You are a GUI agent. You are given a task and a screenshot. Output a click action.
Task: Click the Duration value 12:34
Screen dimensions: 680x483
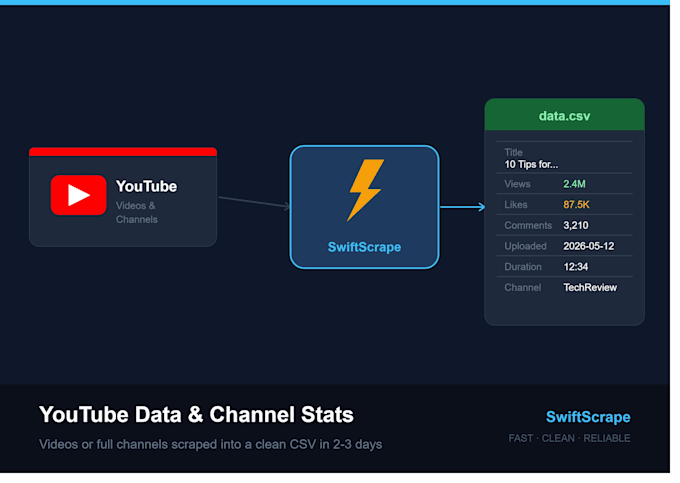(x=575, y=267)
